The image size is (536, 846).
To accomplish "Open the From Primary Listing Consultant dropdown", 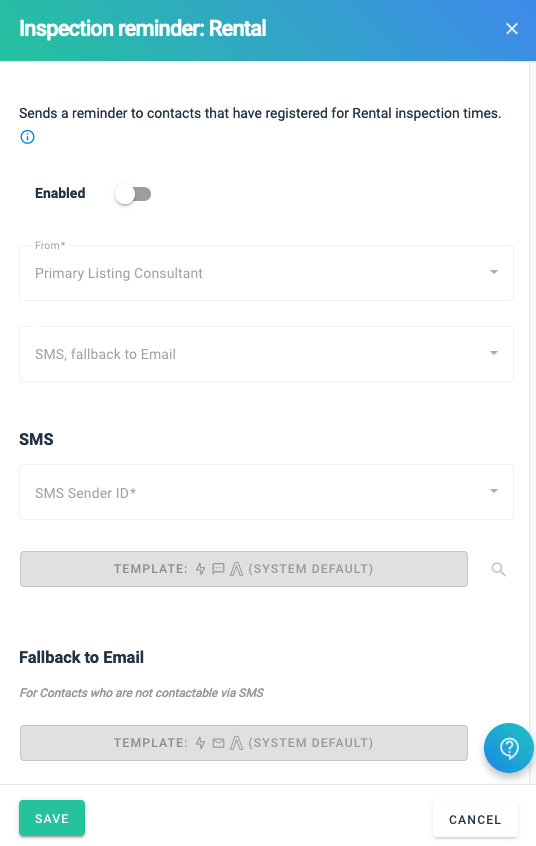I will (x=266, y=273).
